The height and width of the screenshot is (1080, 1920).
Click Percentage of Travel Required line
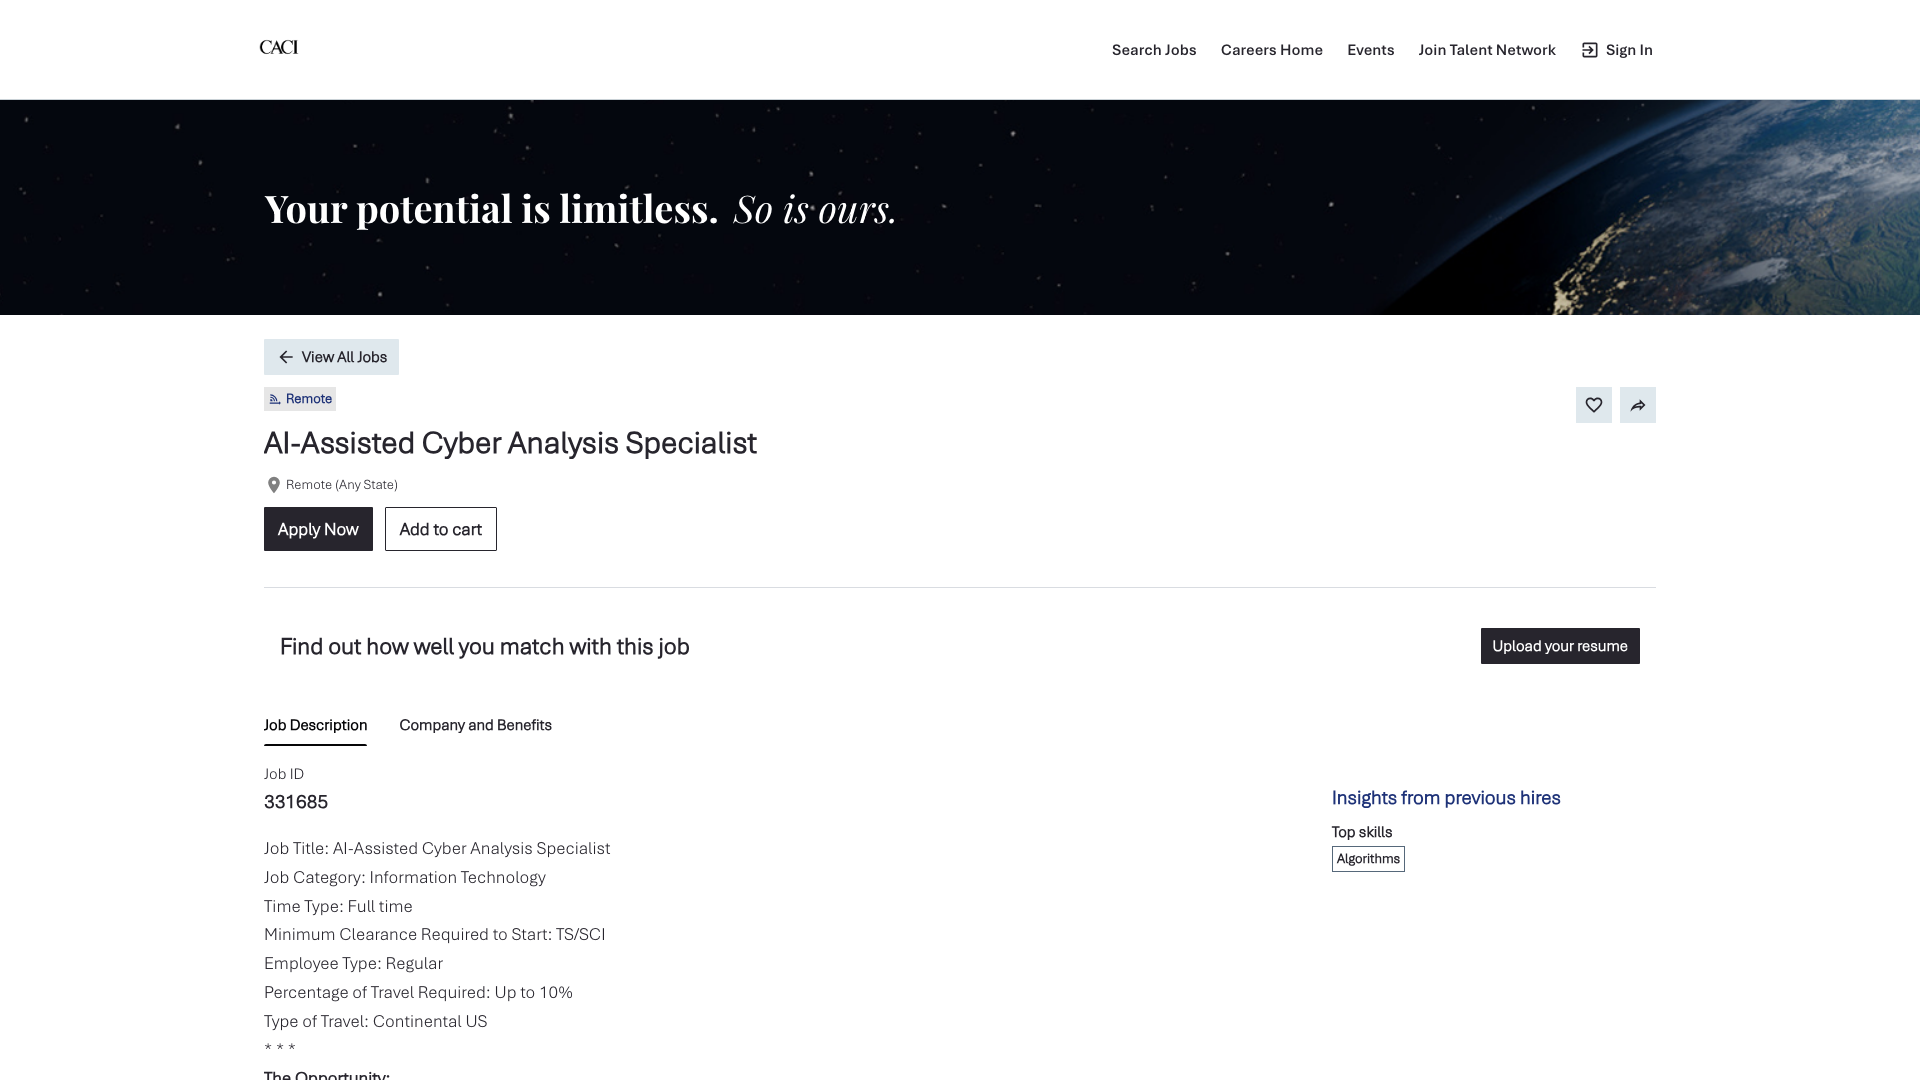418,992
